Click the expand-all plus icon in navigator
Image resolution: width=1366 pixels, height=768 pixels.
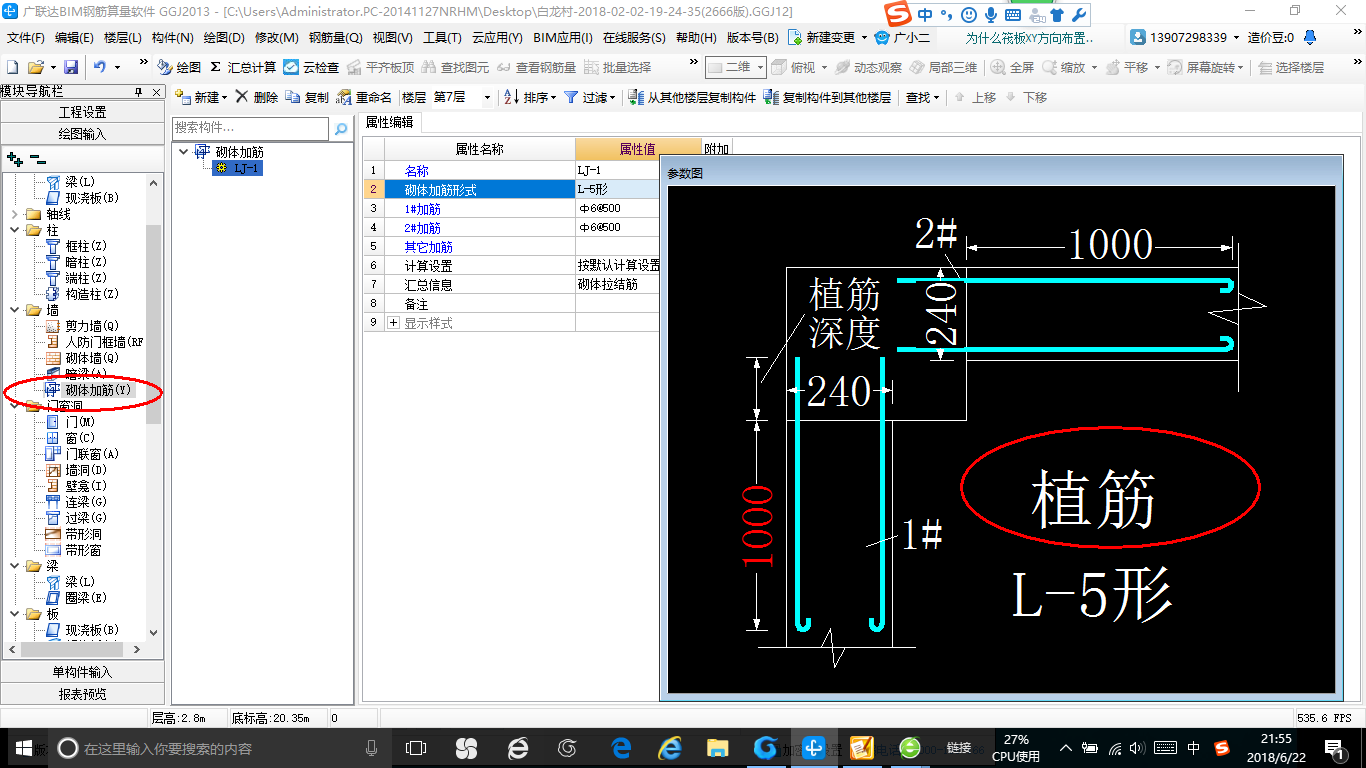(x=14, y=159)
